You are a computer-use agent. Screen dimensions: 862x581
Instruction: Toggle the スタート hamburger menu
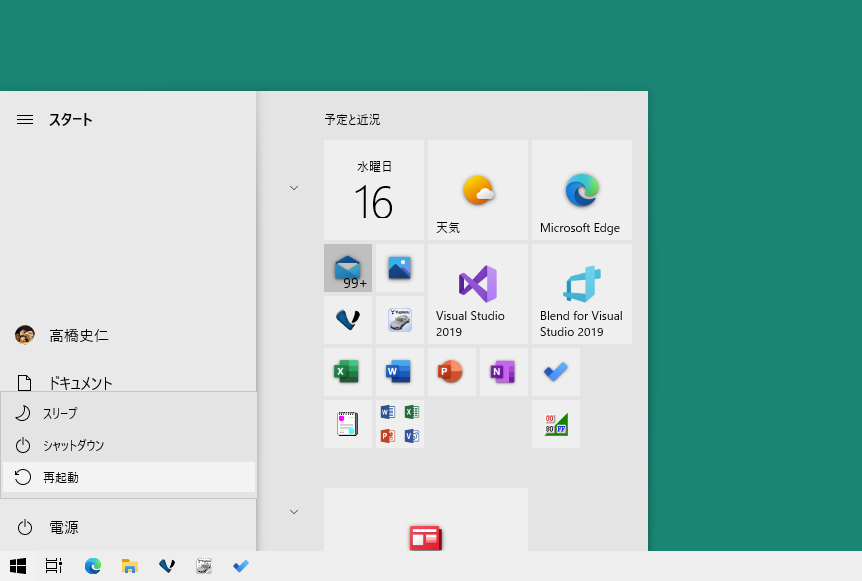[25, 119]
